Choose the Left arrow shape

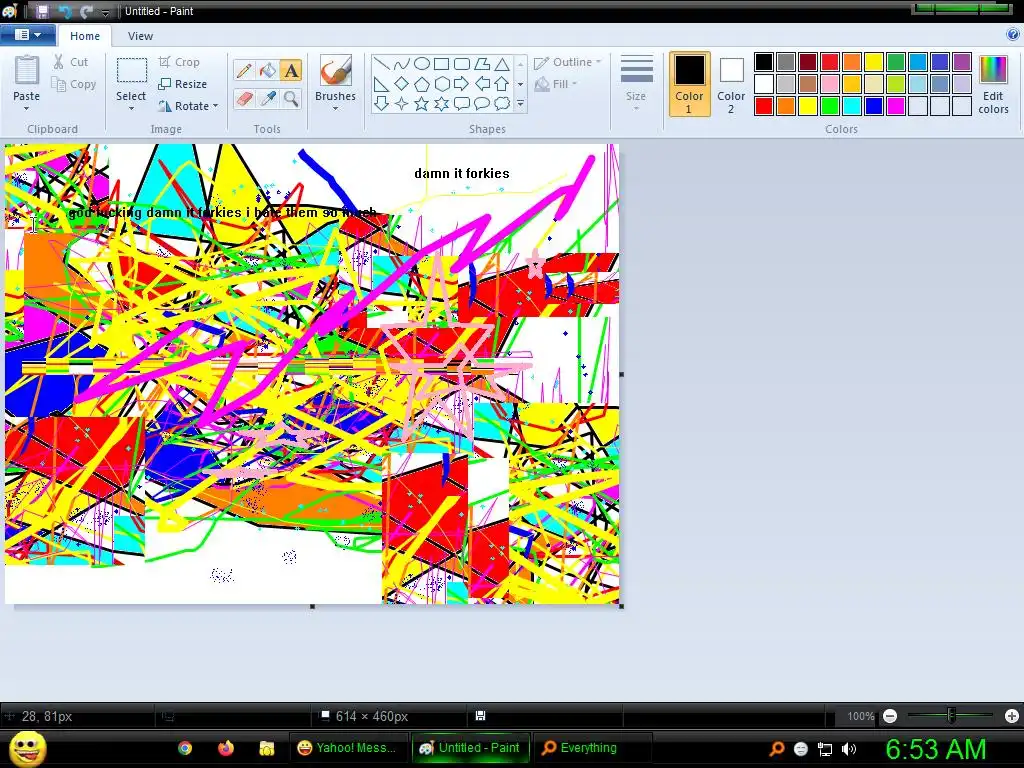pyautogui.click(x=482, y=84)
